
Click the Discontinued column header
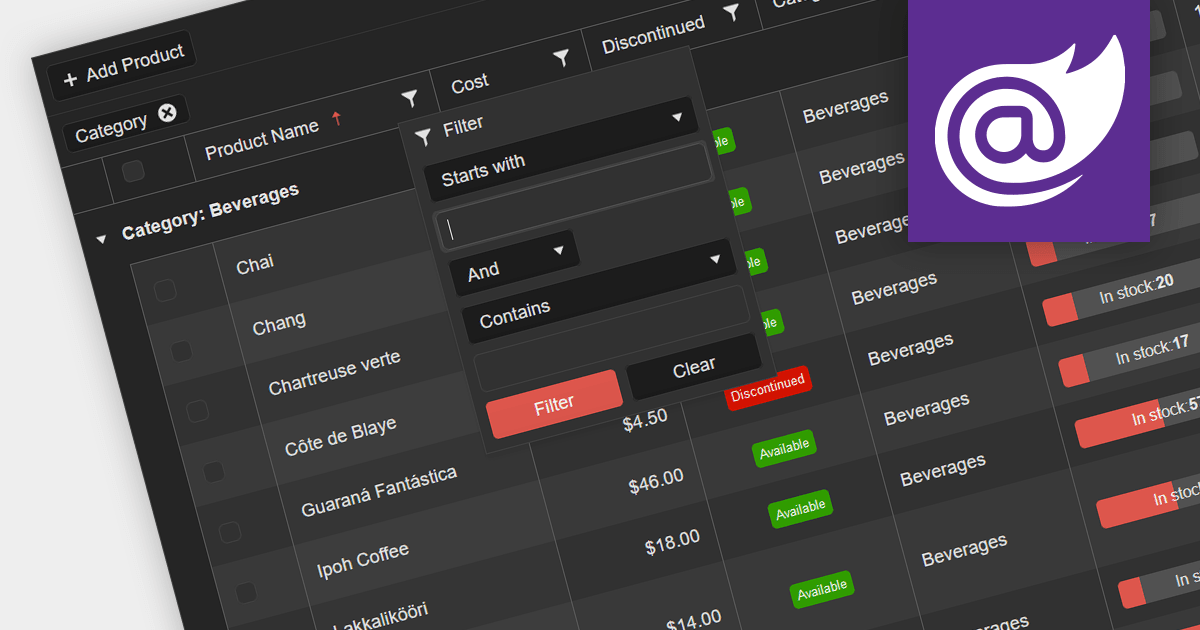(x=653, y=34)
